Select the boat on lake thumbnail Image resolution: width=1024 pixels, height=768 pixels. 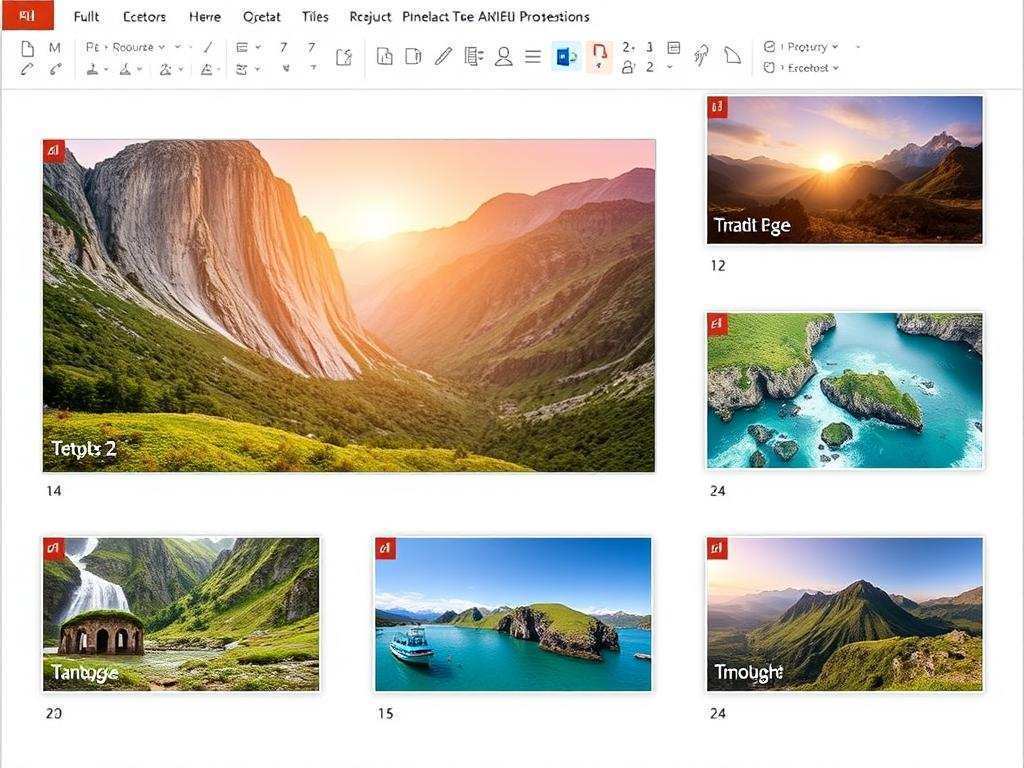[513, 614]
